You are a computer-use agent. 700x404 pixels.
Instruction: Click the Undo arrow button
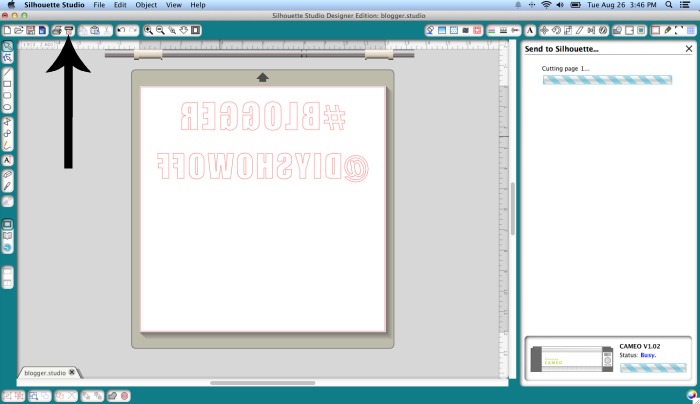121,31
